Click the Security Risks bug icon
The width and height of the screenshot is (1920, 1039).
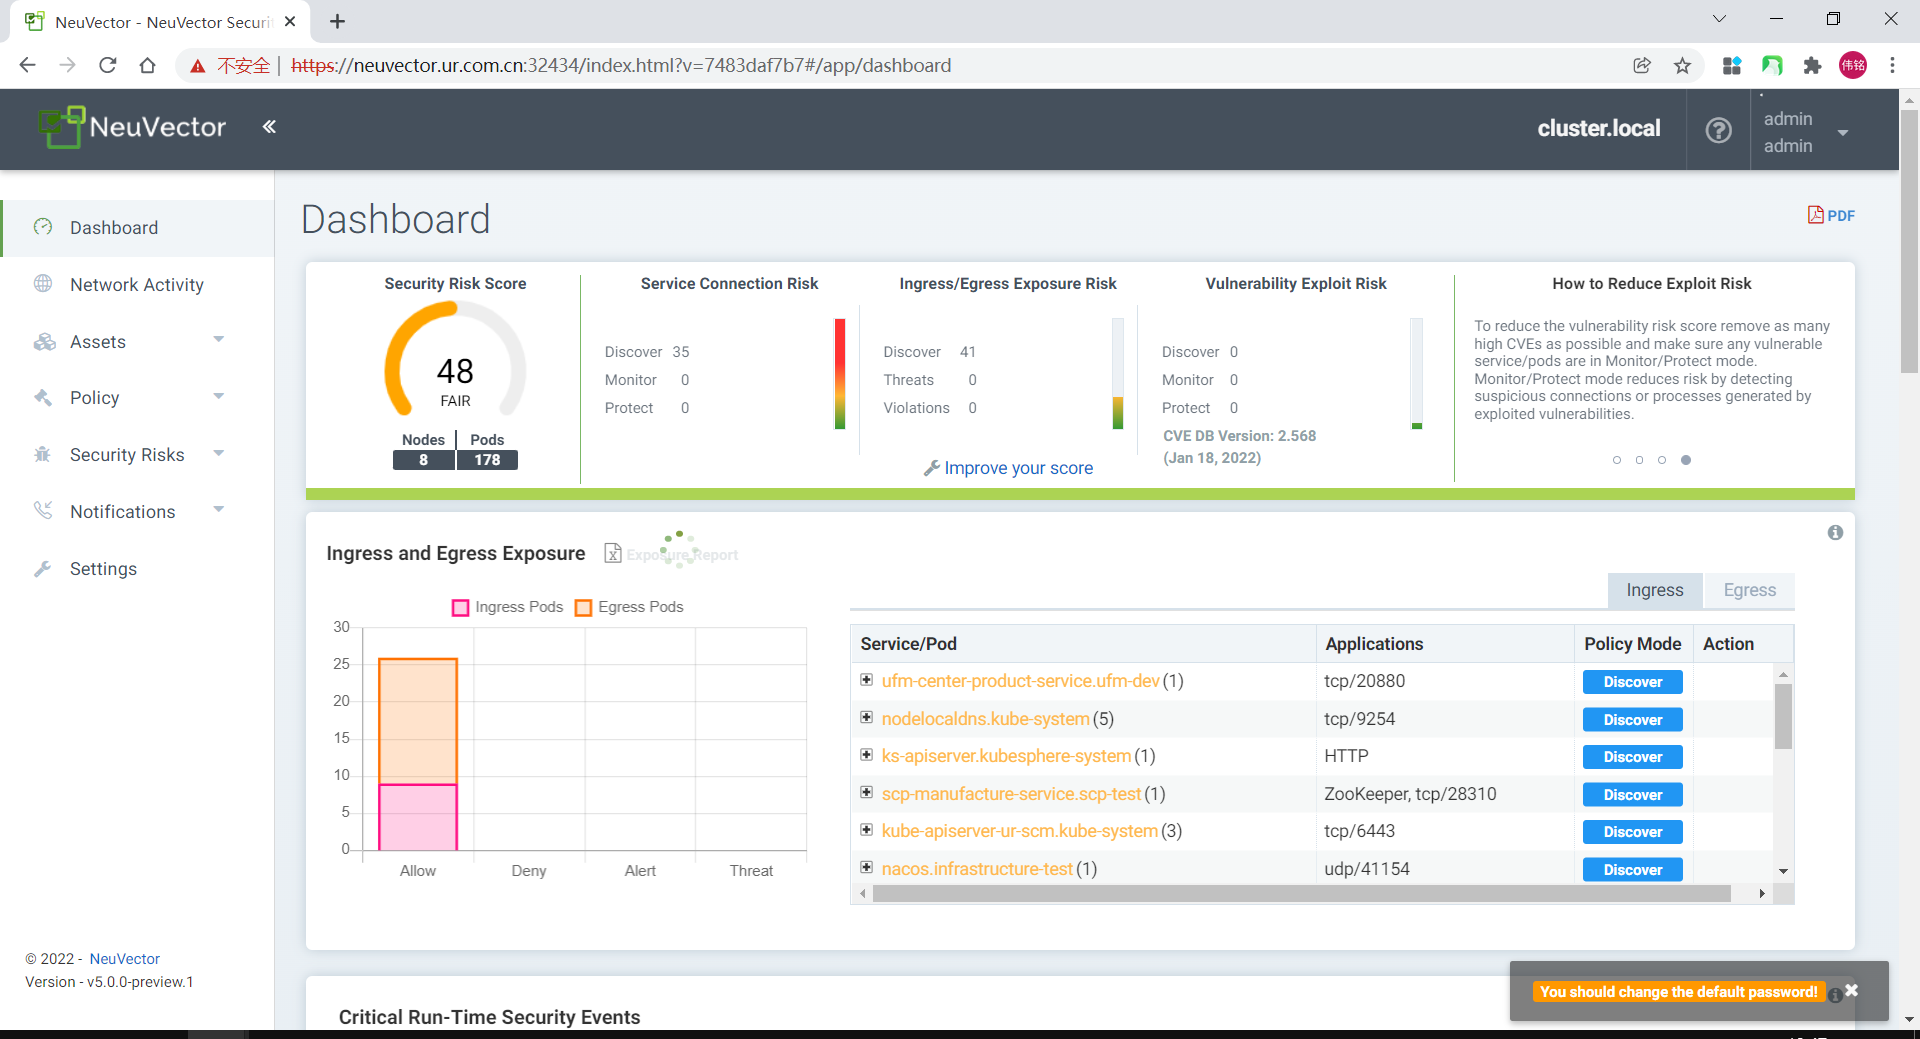[43, 454]
